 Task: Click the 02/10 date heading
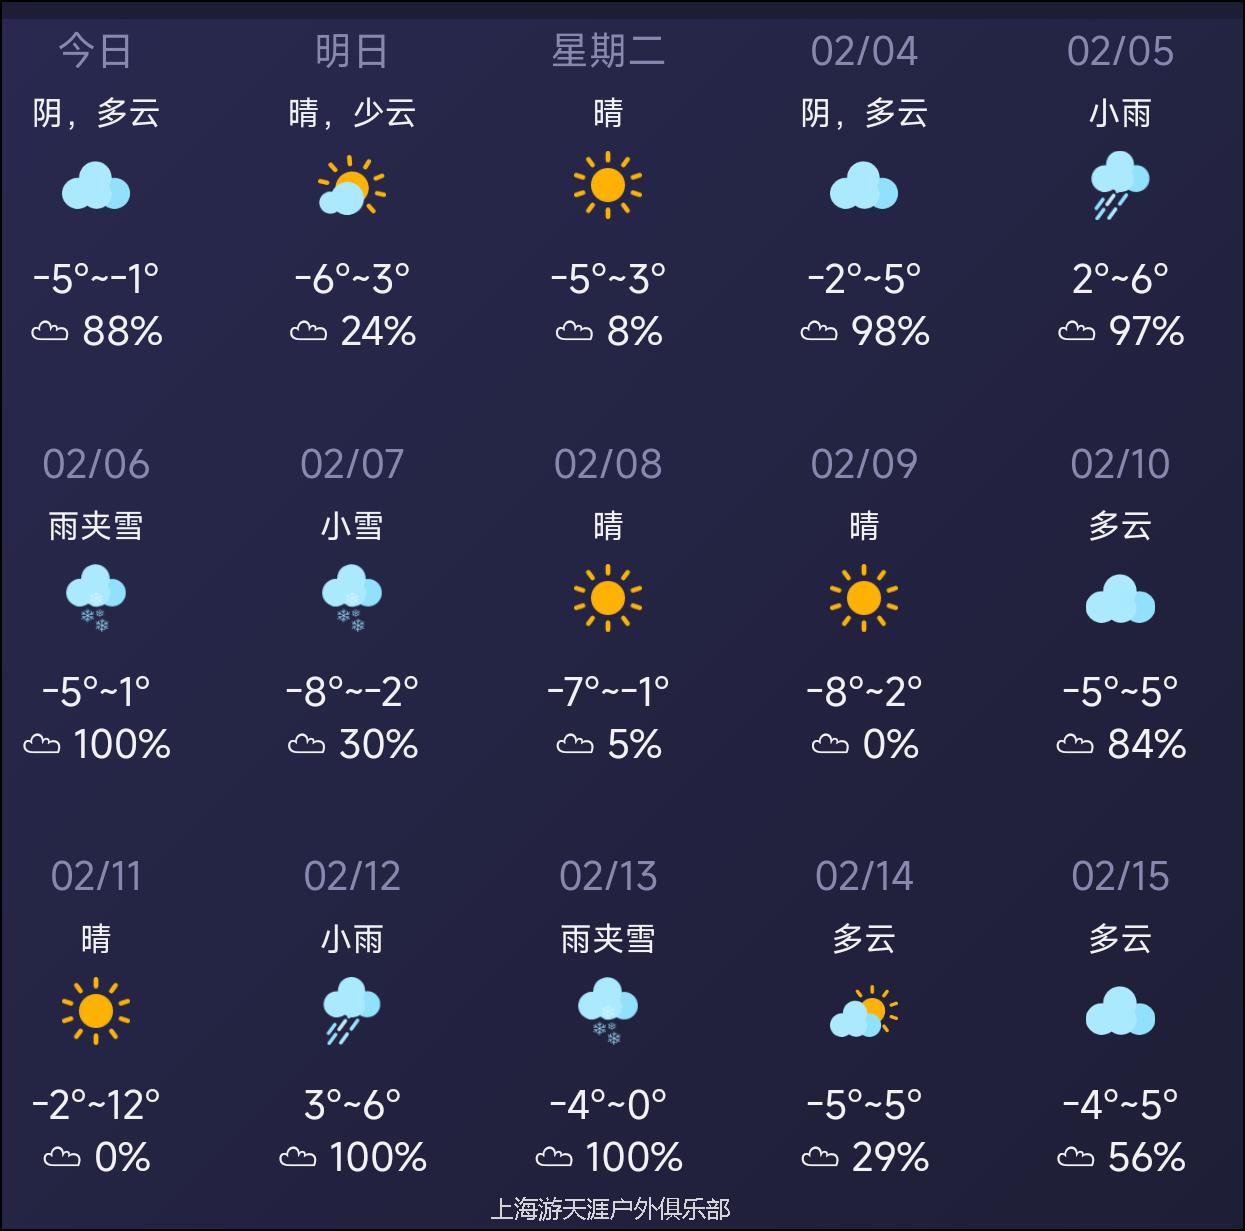click(x=1120, y=464)
